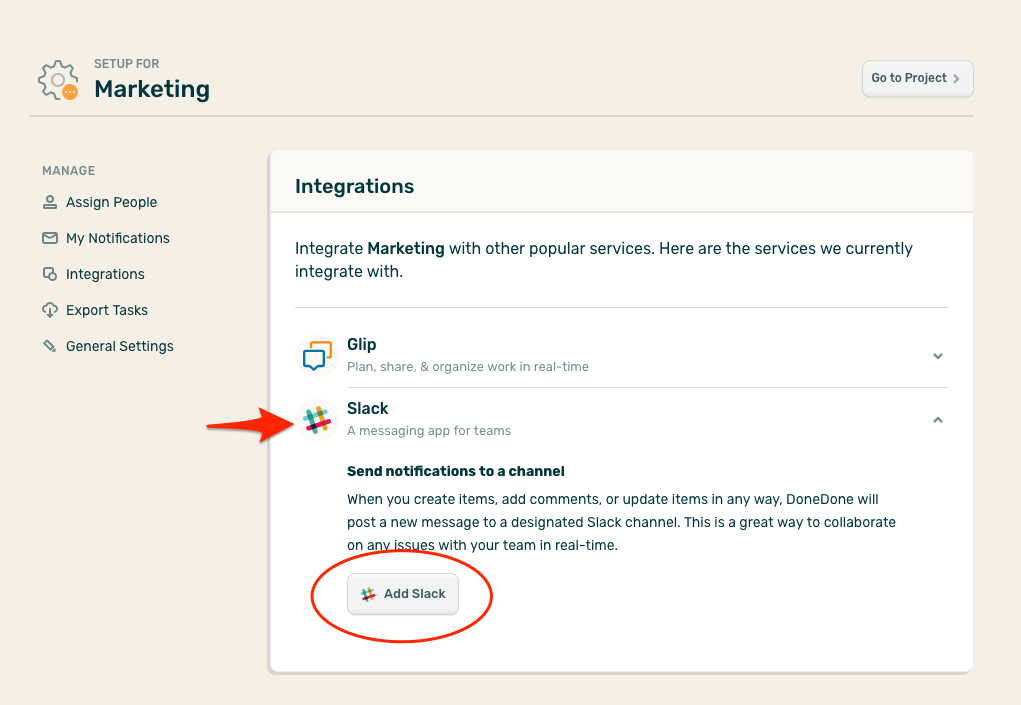
Task: Open Assign People page
Action: [x=111, y=202]
